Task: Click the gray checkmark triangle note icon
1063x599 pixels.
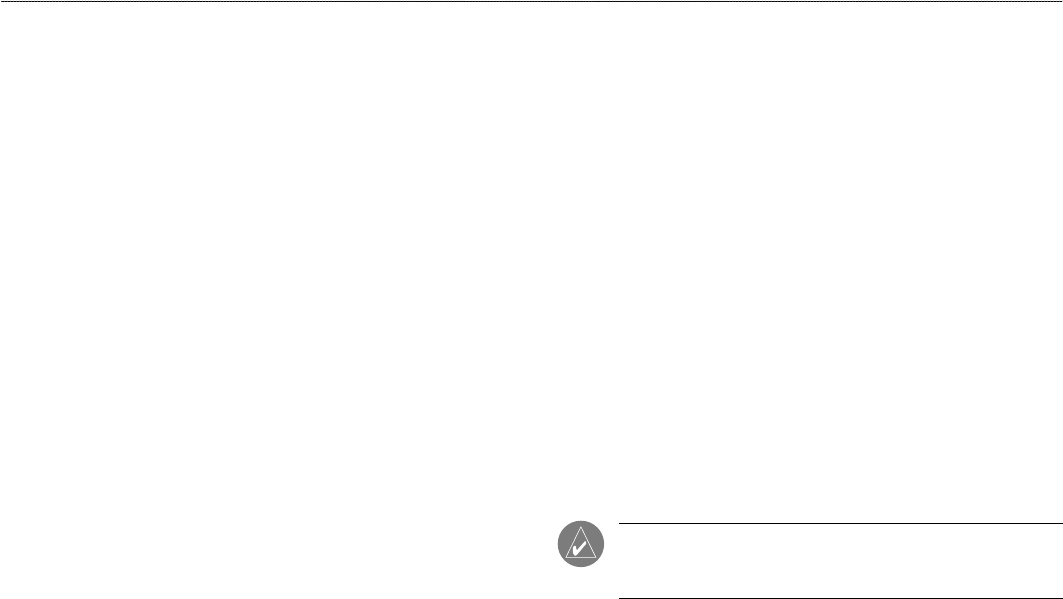Action: (x=581, y=544)
